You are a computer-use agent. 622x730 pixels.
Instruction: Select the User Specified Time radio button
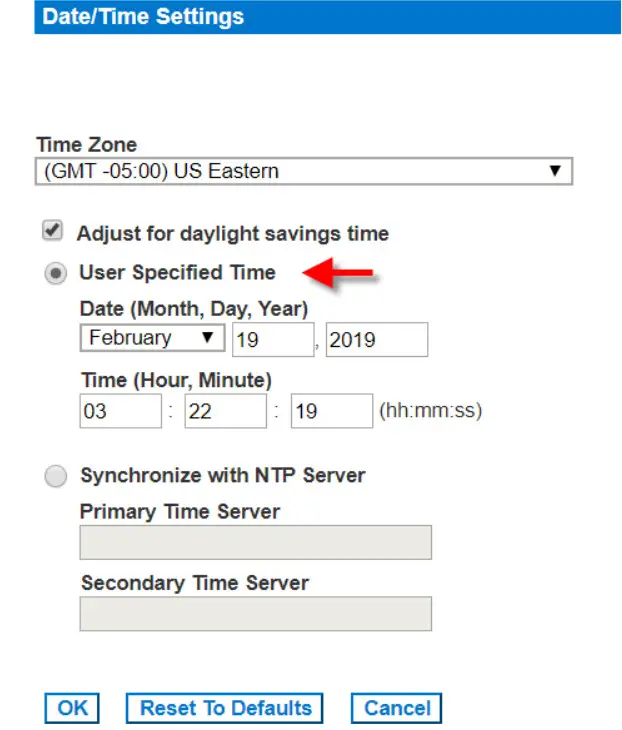point(57,274)
